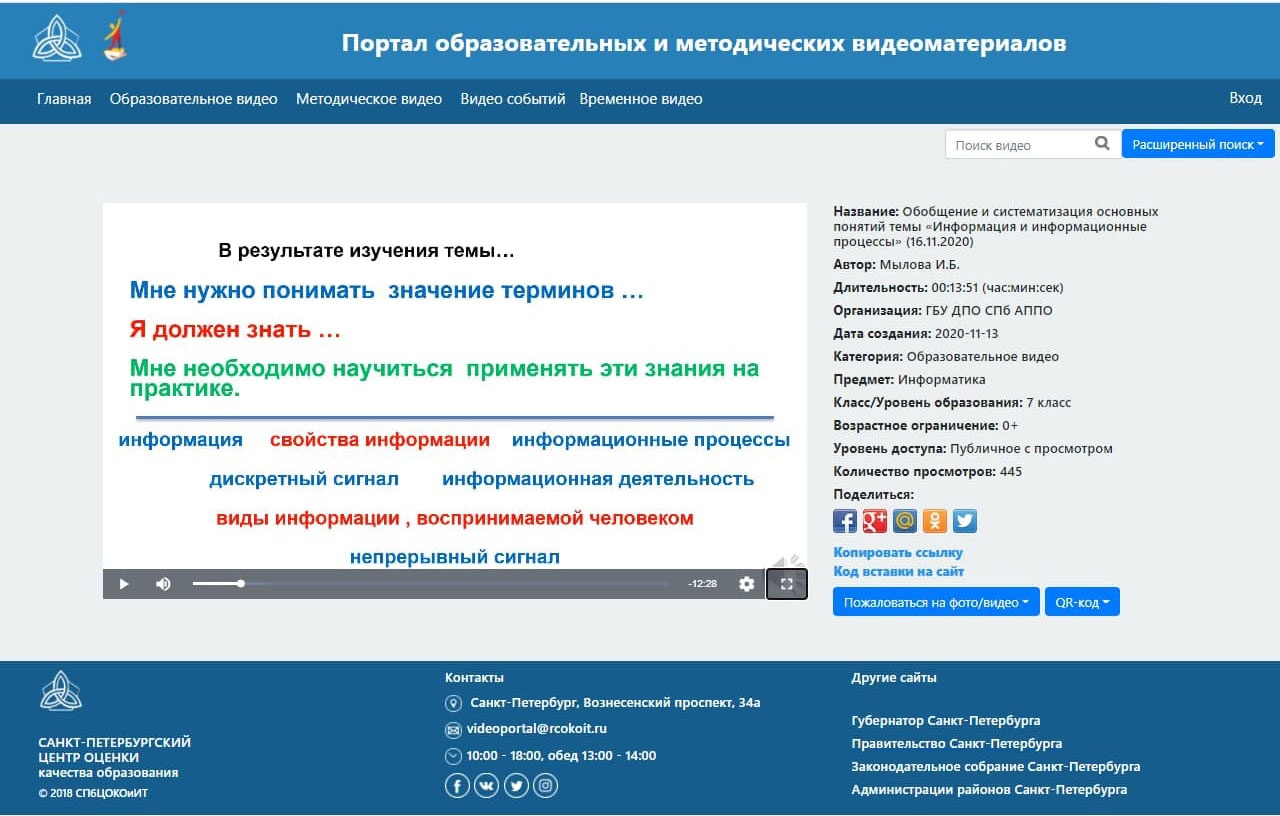Click © 2018 СПбЦОКОиИТ copyright text
This screenshot has height=816, width=1280.
point(93,793)
